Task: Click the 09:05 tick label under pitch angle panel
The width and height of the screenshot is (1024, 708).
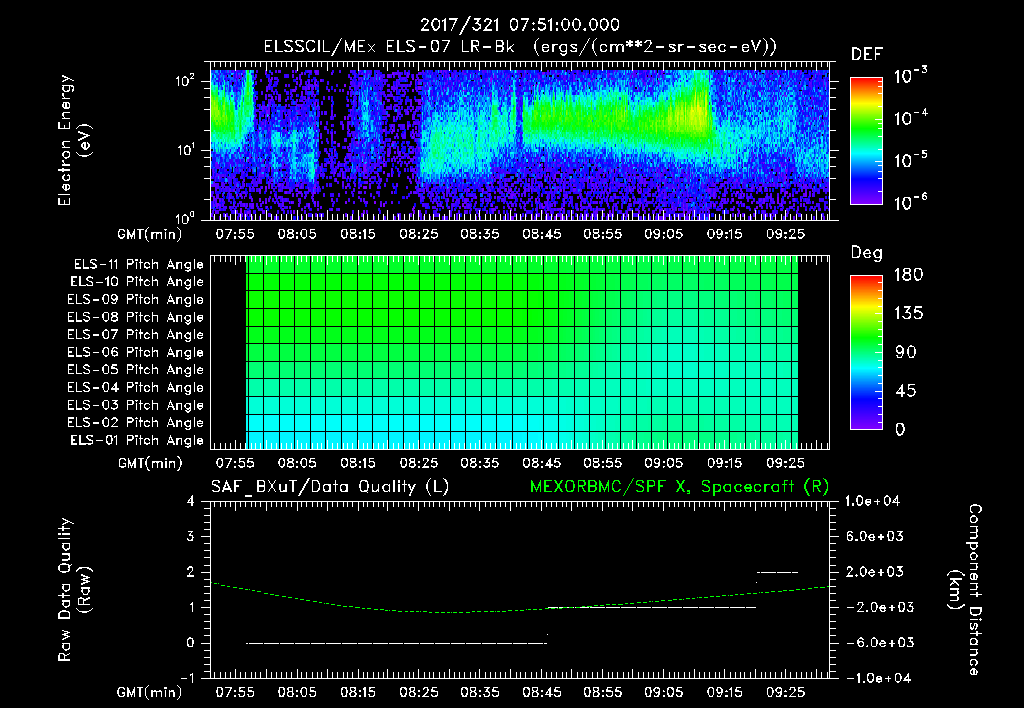Action: point(664,463)
